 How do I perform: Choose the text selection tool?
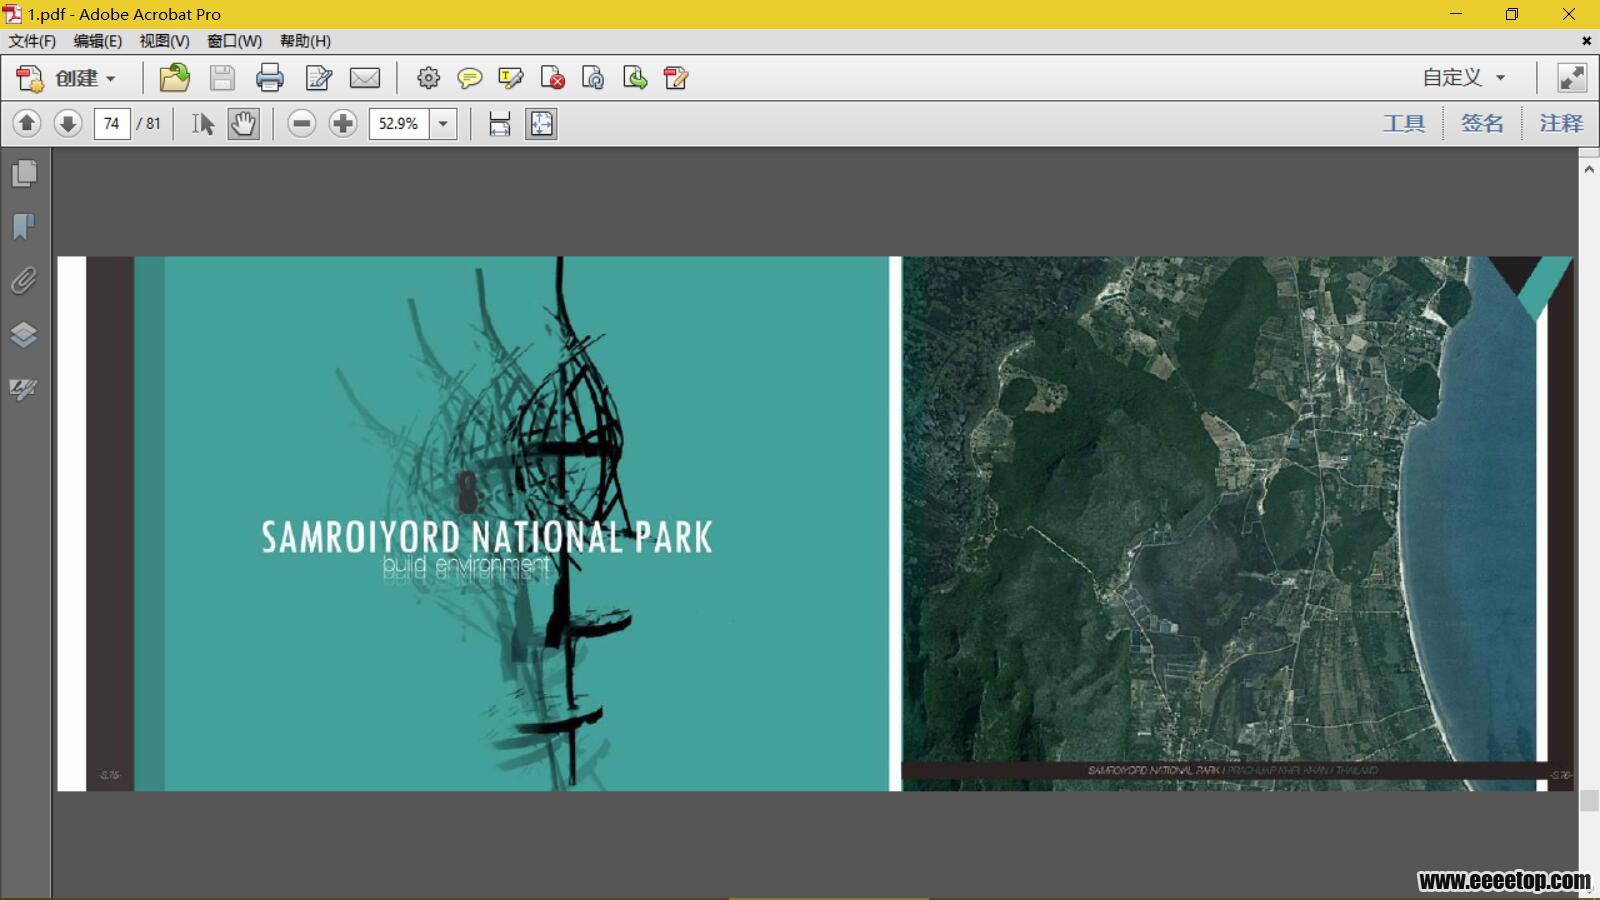point(202,123)
